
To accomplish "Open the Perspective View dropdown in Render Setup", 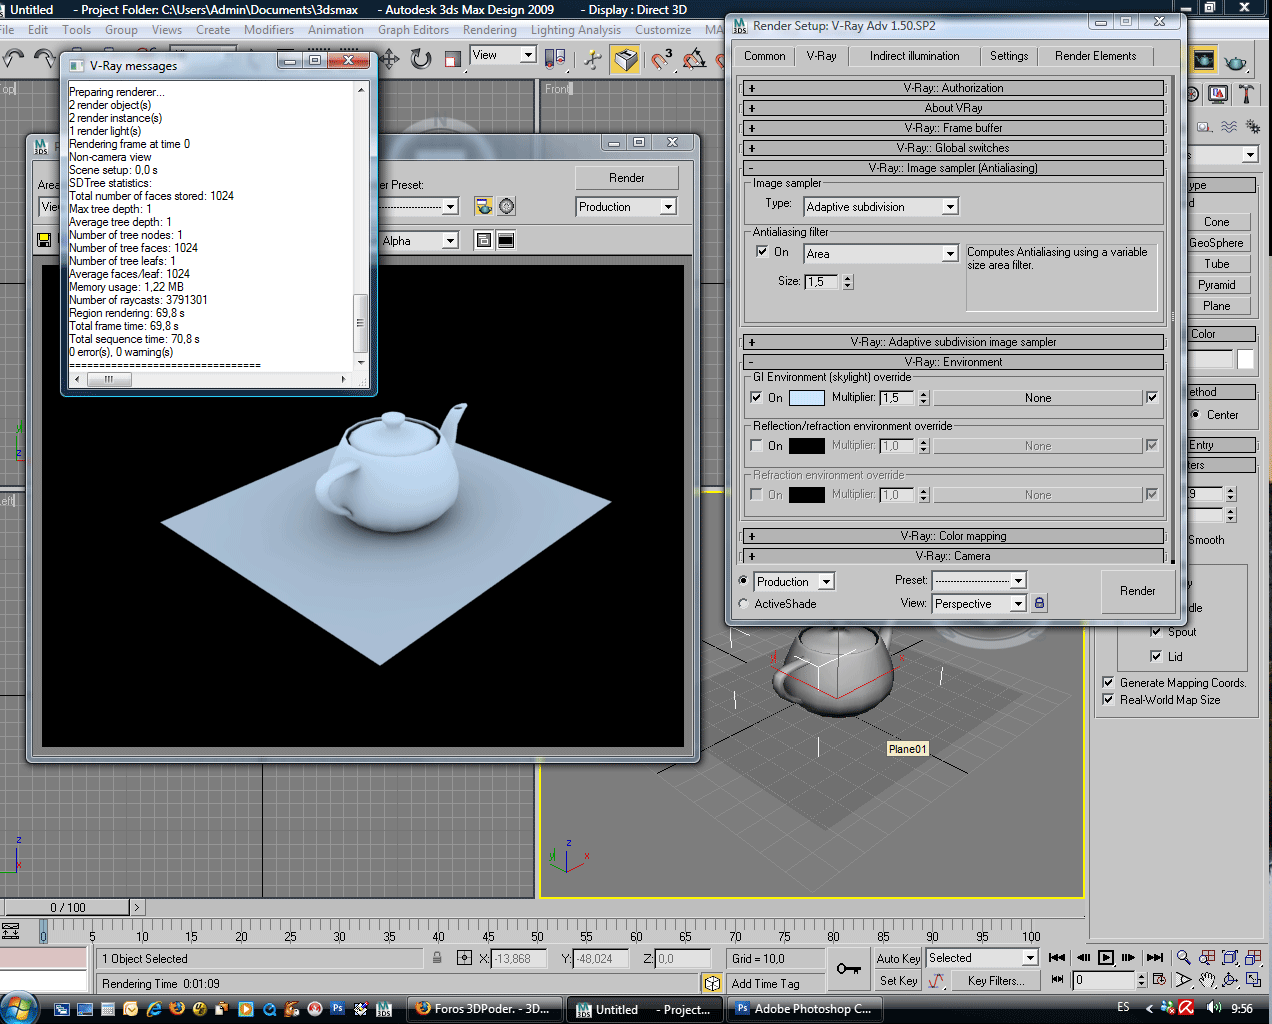I will (979, 604).
